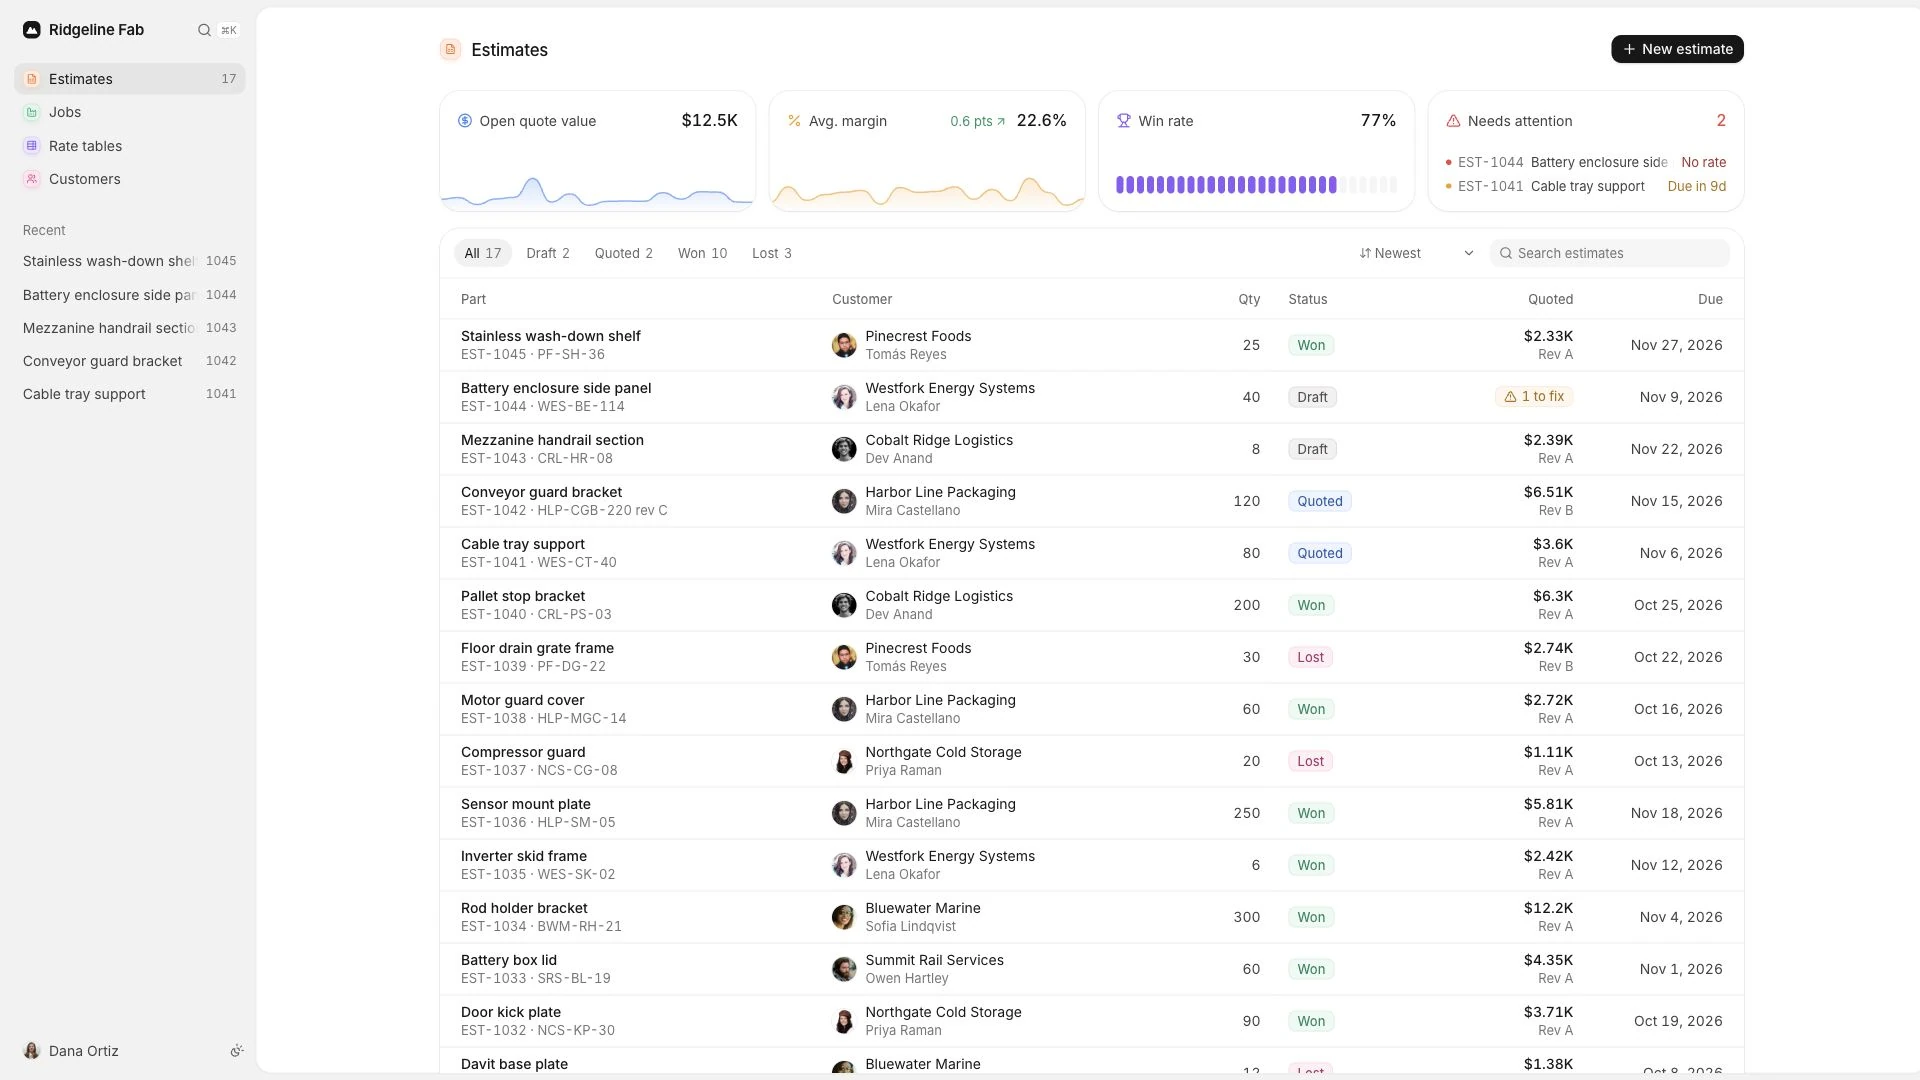Image resolution: width=1920 pixels, height=1080 pixels.
Task: Open the Newest sort dropdown
Action: point(1416,253)
